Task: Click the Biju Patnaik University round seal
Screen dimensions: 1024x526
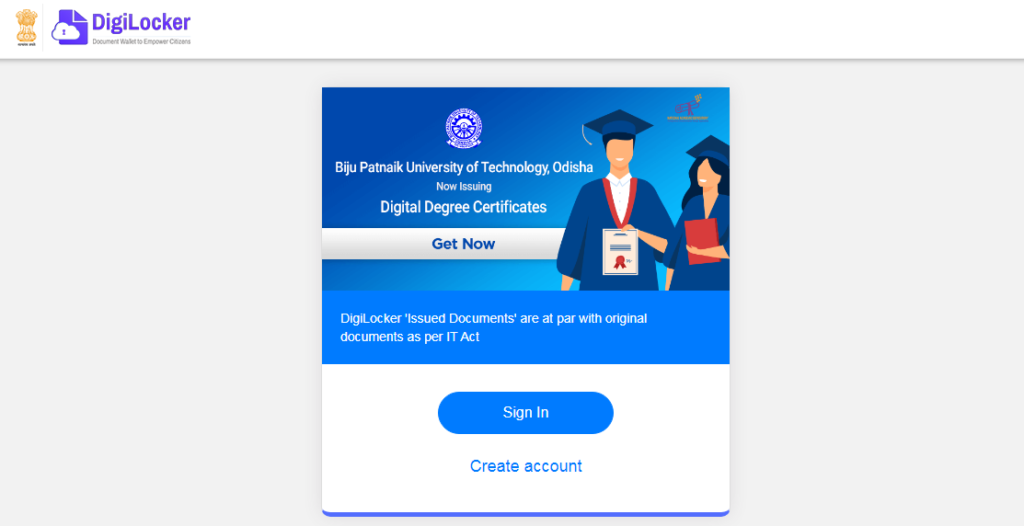Action: pos(464,128)
